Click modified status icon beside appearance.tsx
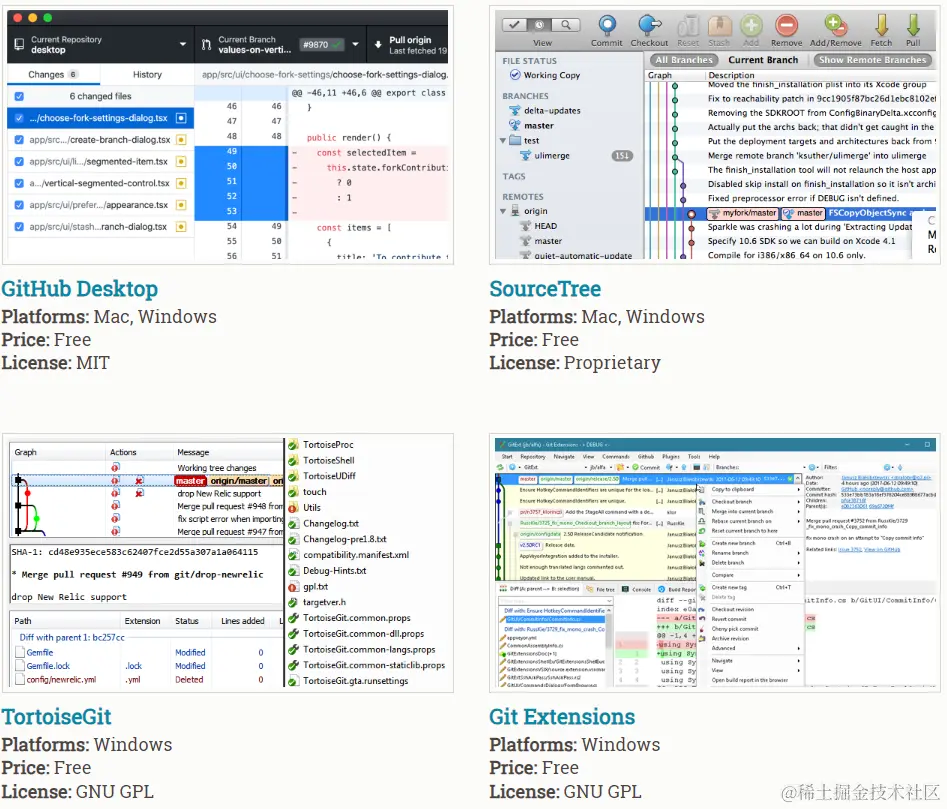 click(x=181, y=205)
